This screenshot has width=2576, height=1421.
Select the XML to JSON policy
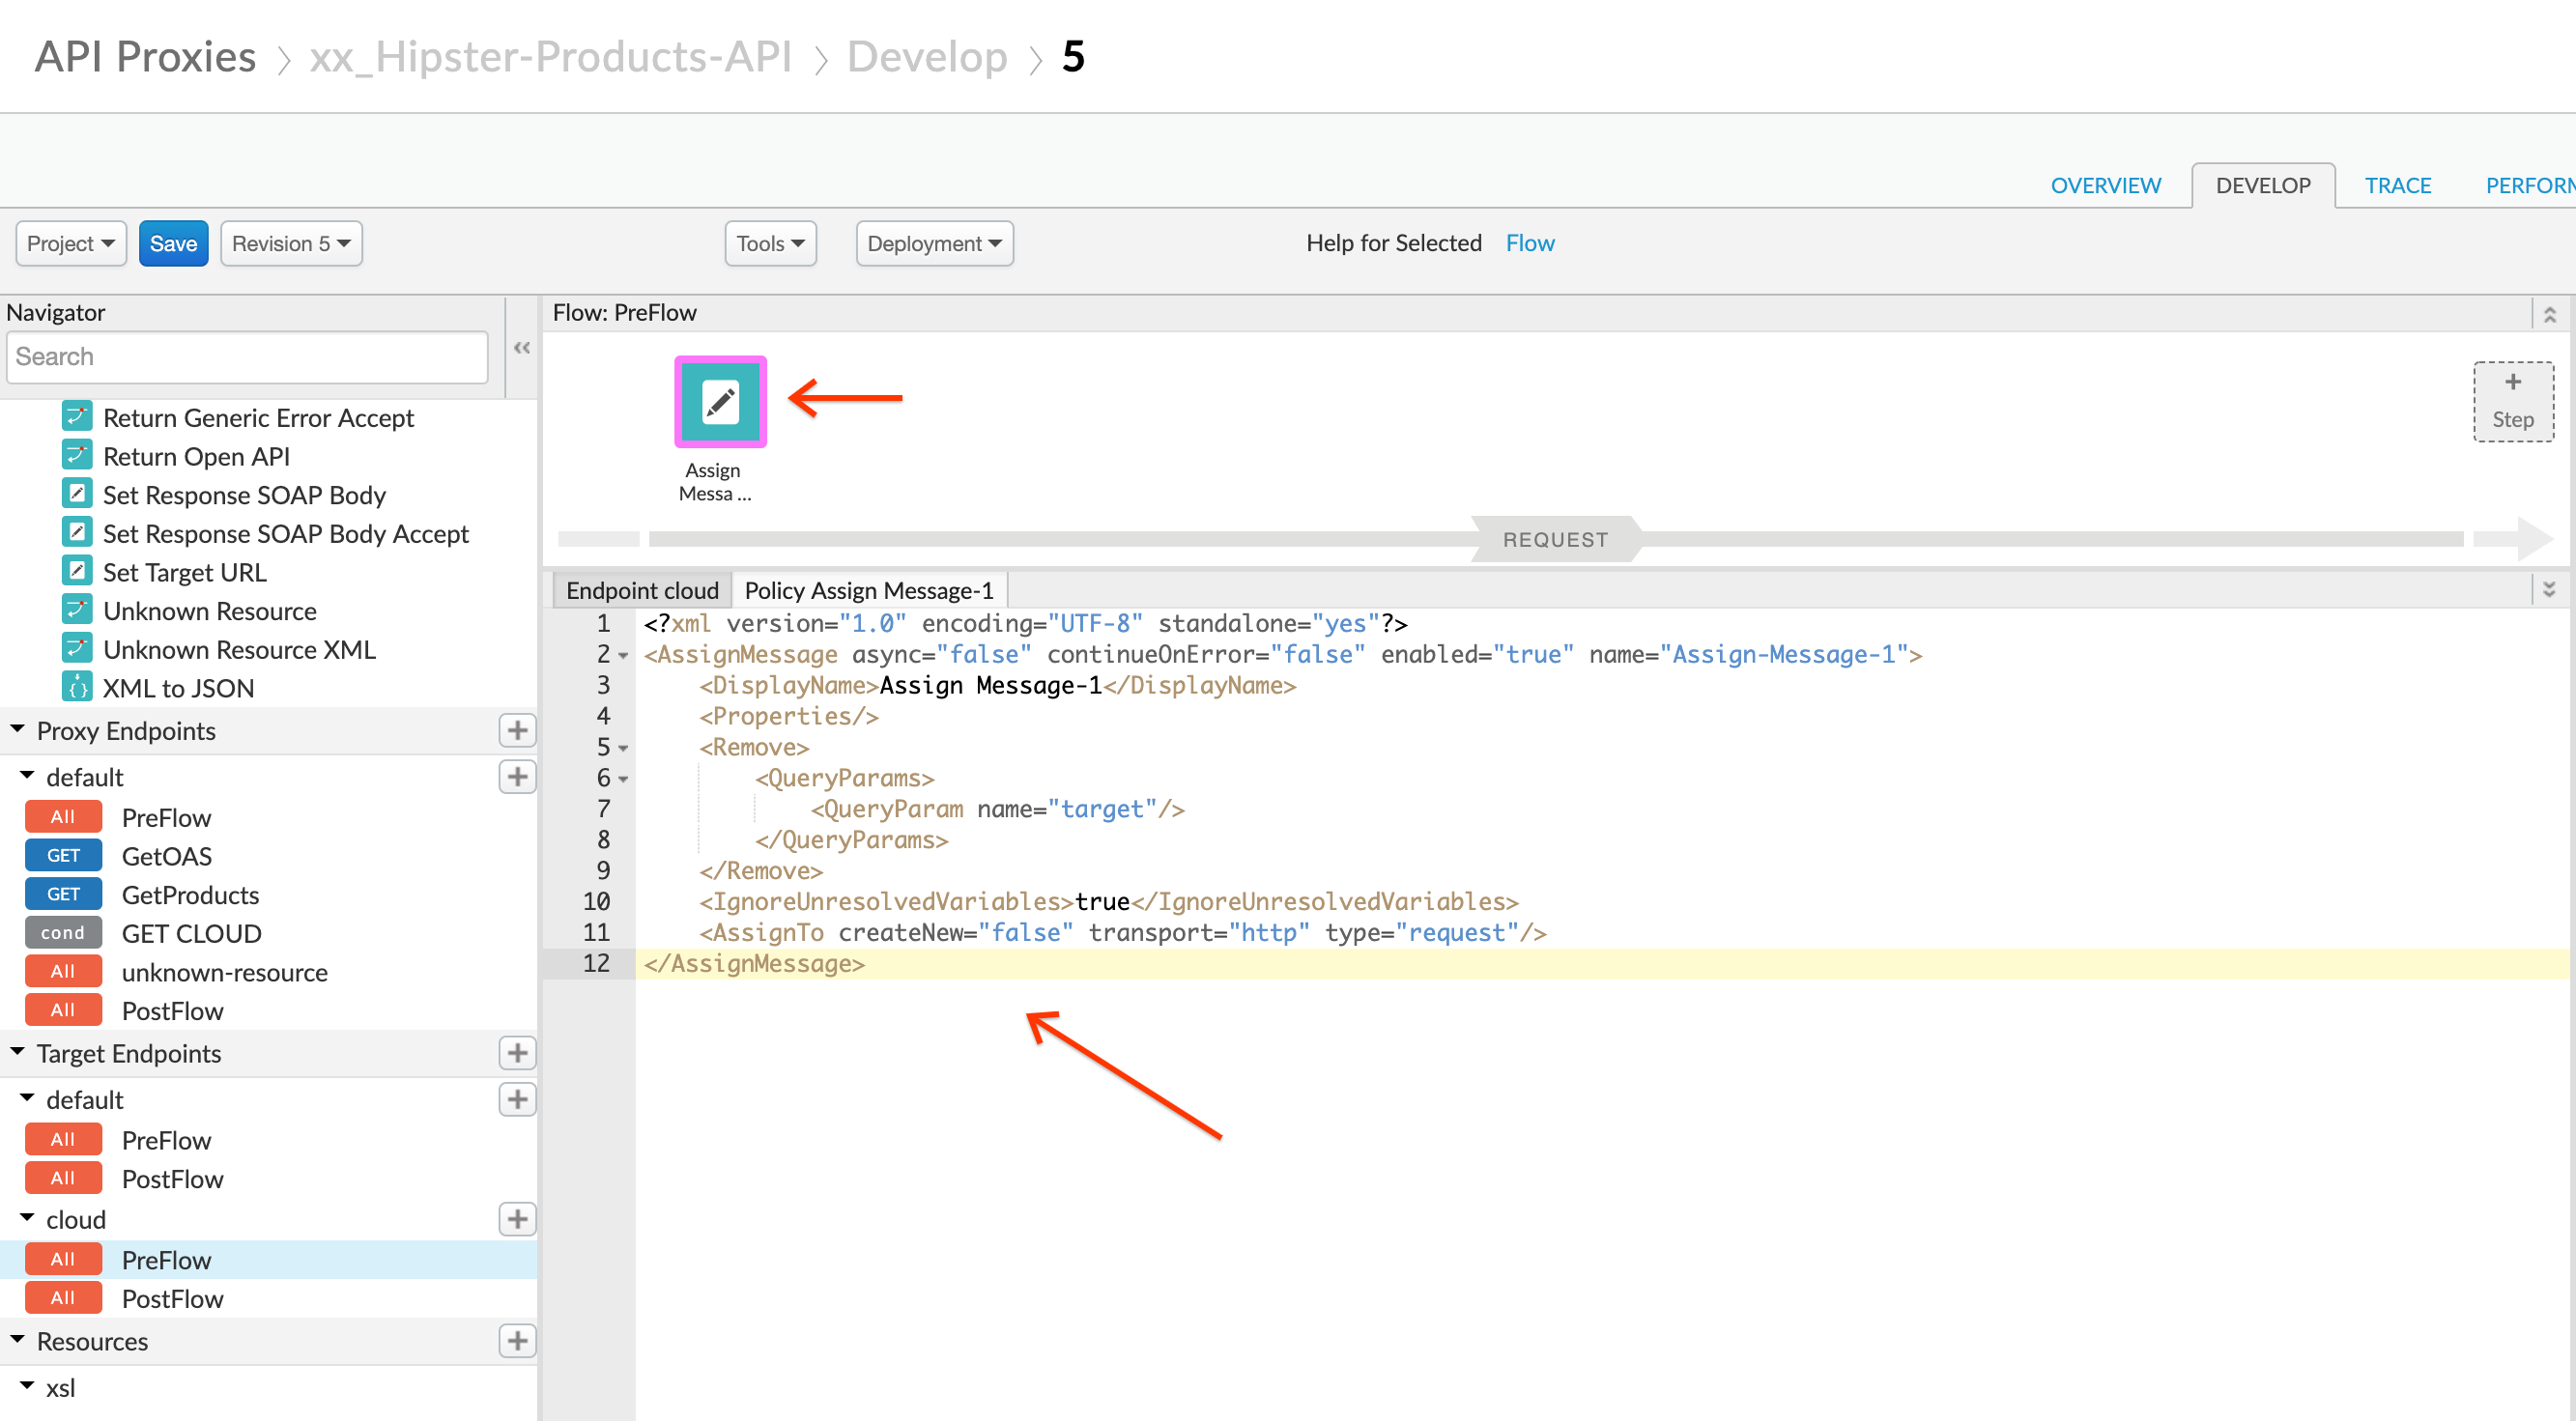click(178, 688)
